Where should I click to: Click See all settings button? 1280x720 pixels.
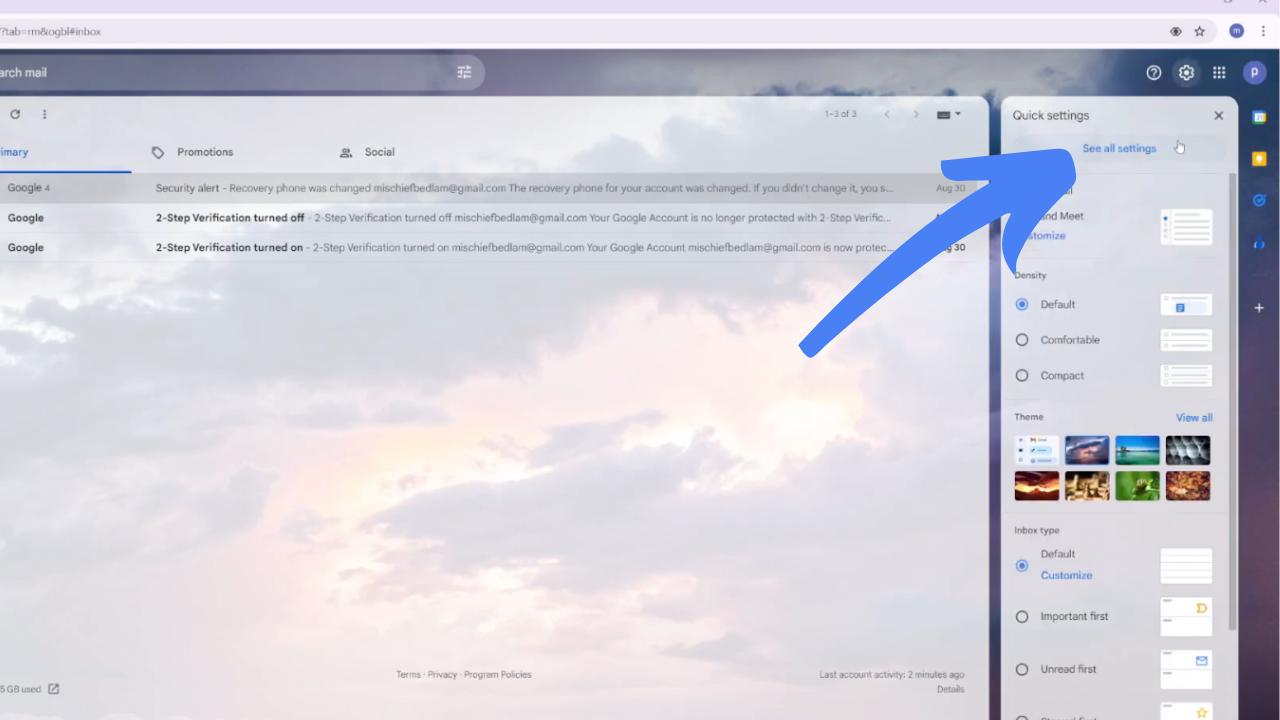pos(1119,149)
